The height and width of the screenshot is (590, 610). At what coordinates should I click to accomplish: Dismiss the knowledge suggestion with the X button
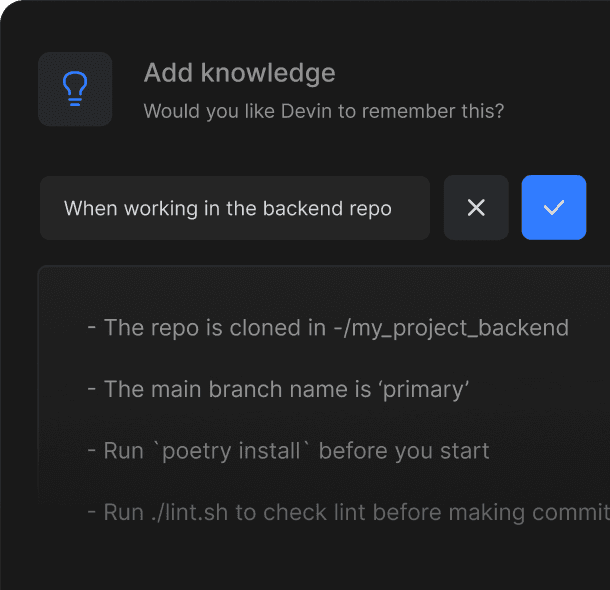click(476, 207)
